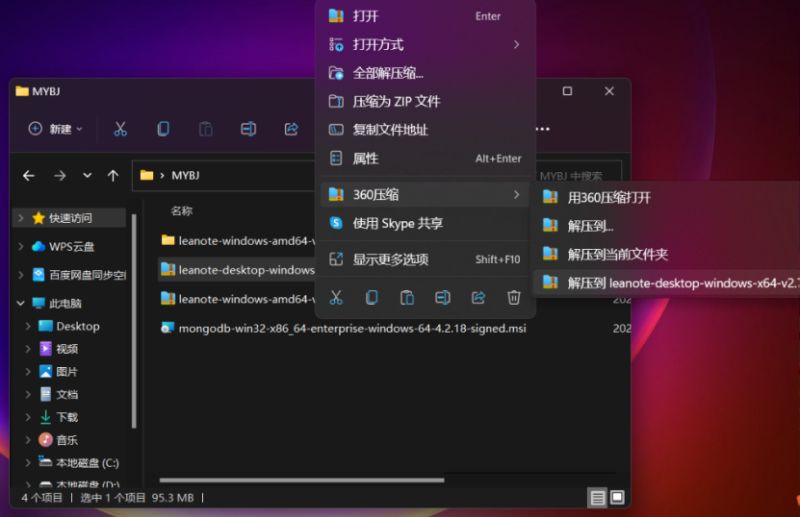Click the horizontal scrollbar in file list
Image resolution: width=800 pixels, height=517 pixels.
tap(302, 480)
